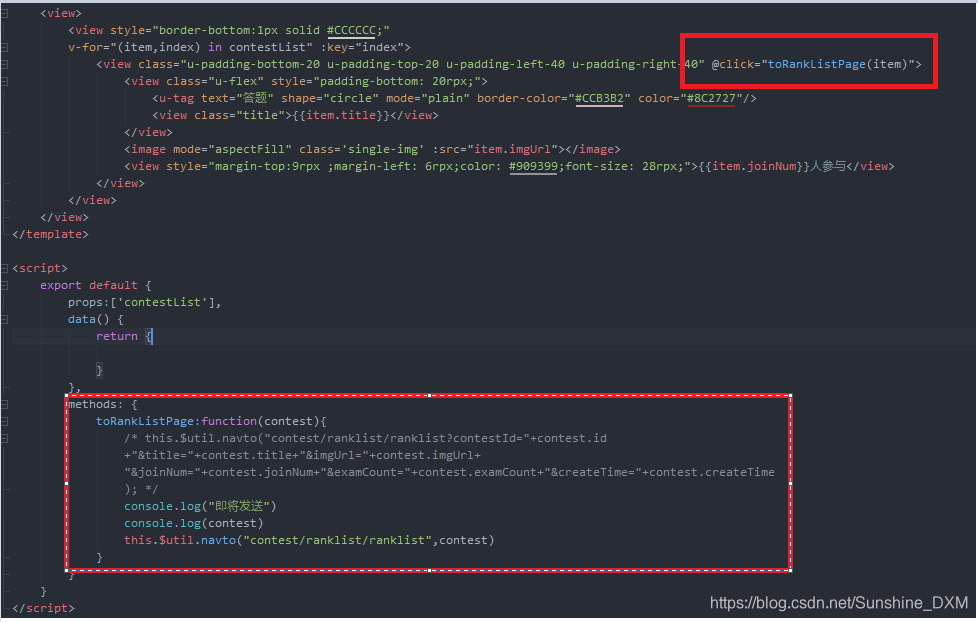978x622 pixels.
Task: Collapse the fold on the u-padding-bottom-20 view line
Action: point(4,64)
